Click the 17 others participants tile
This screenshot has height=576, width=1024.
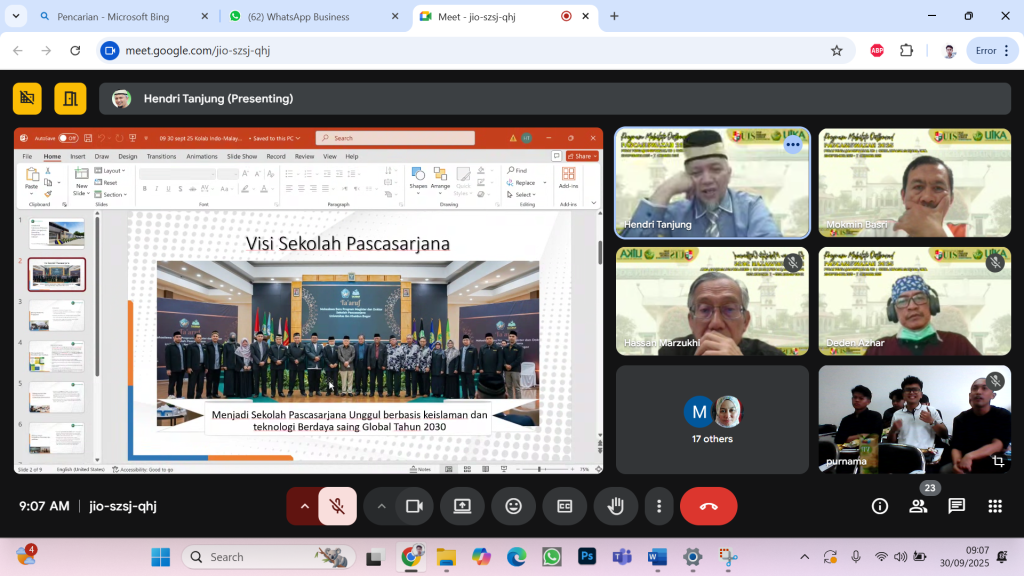[712, 419]
